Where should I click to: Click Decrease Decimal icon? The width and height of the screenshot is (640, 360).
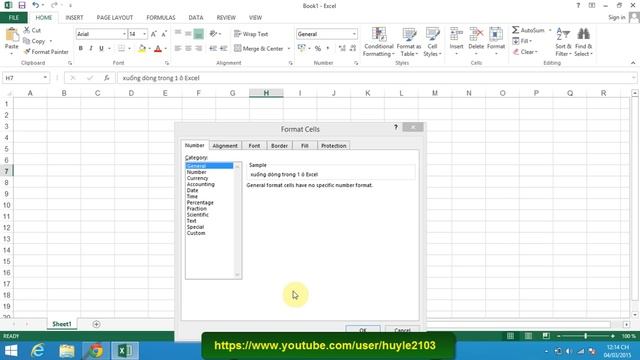pos(353,48)
